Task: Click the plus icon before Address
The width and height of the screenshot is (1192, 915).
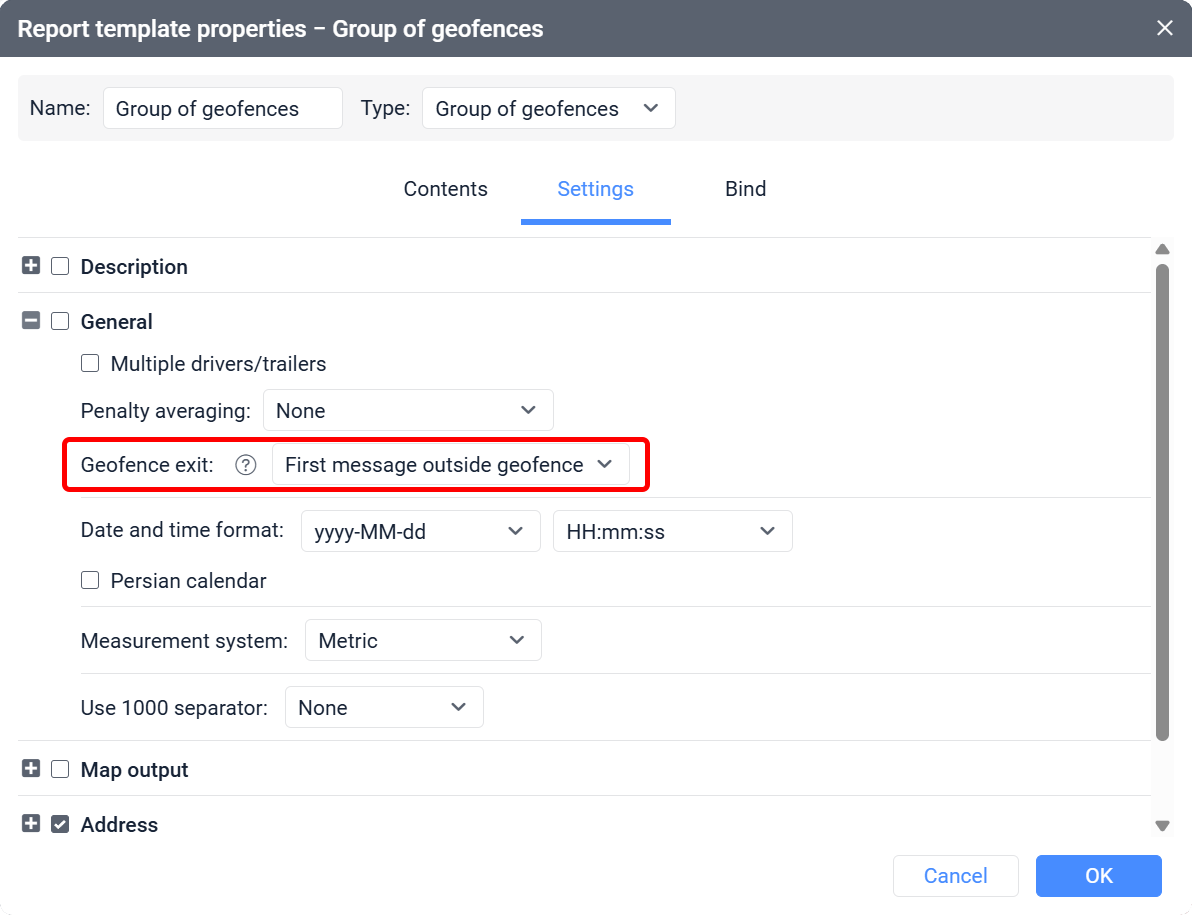Action: (30, 824)
